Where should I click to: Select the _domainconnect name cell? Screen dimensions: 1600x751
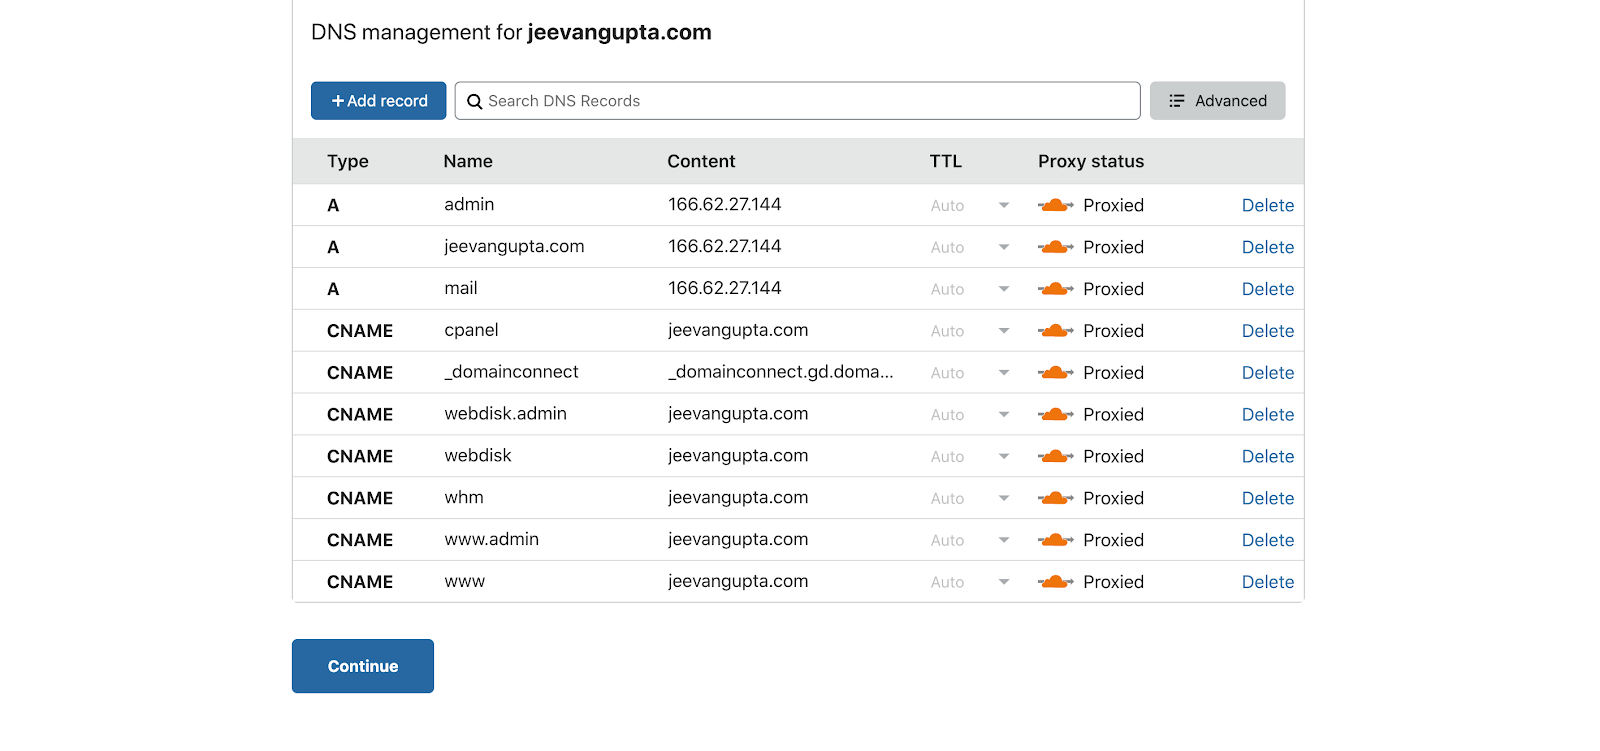(511, 372)
